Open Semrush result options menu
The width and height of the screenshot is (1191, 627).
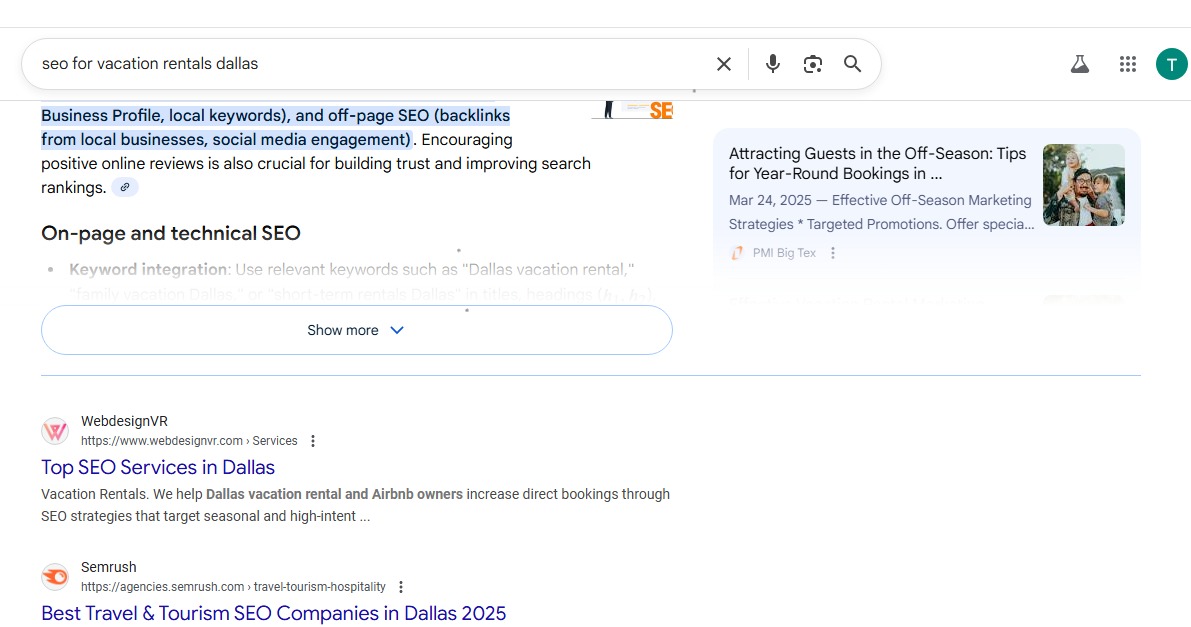click(401, 587)
